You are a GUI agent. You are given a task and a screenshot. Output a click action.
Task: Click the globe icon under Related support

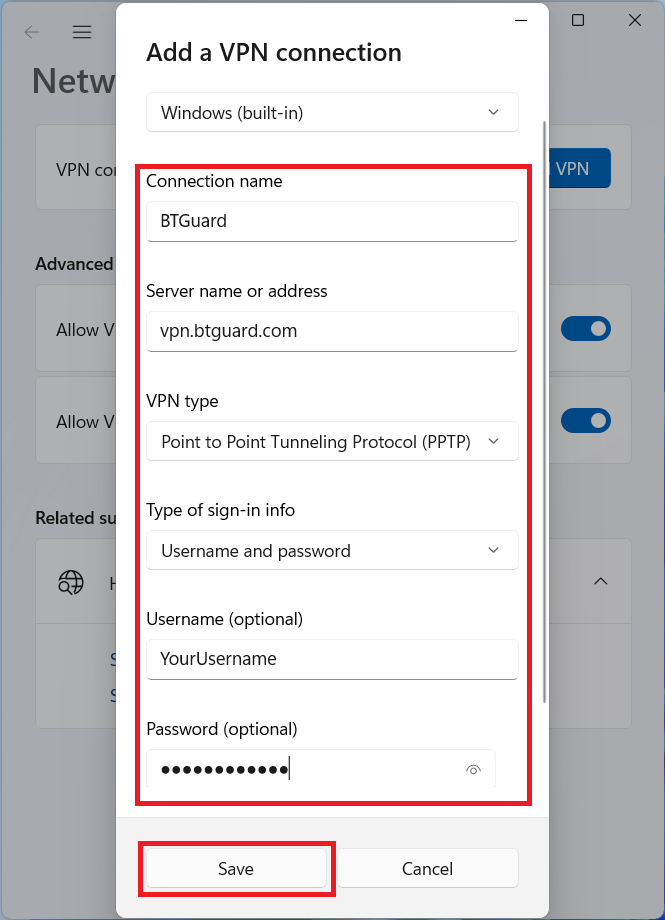pos(70,582)
